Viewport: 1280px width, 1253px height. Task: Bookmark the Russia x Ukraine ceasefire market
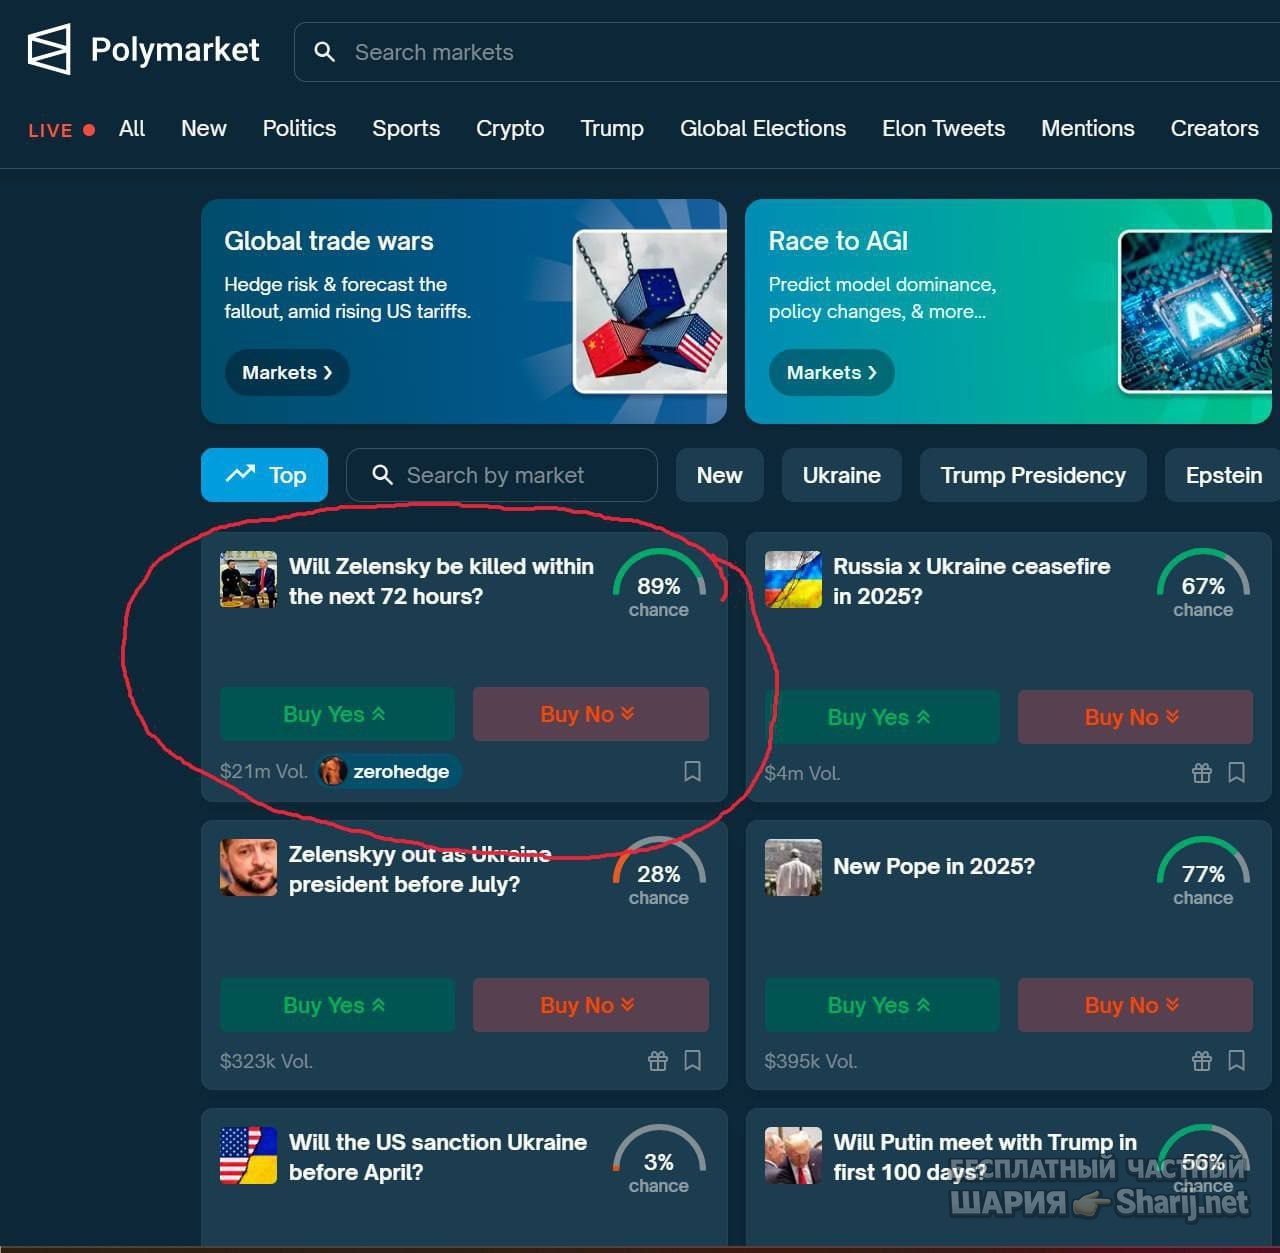coord(1236,773)
